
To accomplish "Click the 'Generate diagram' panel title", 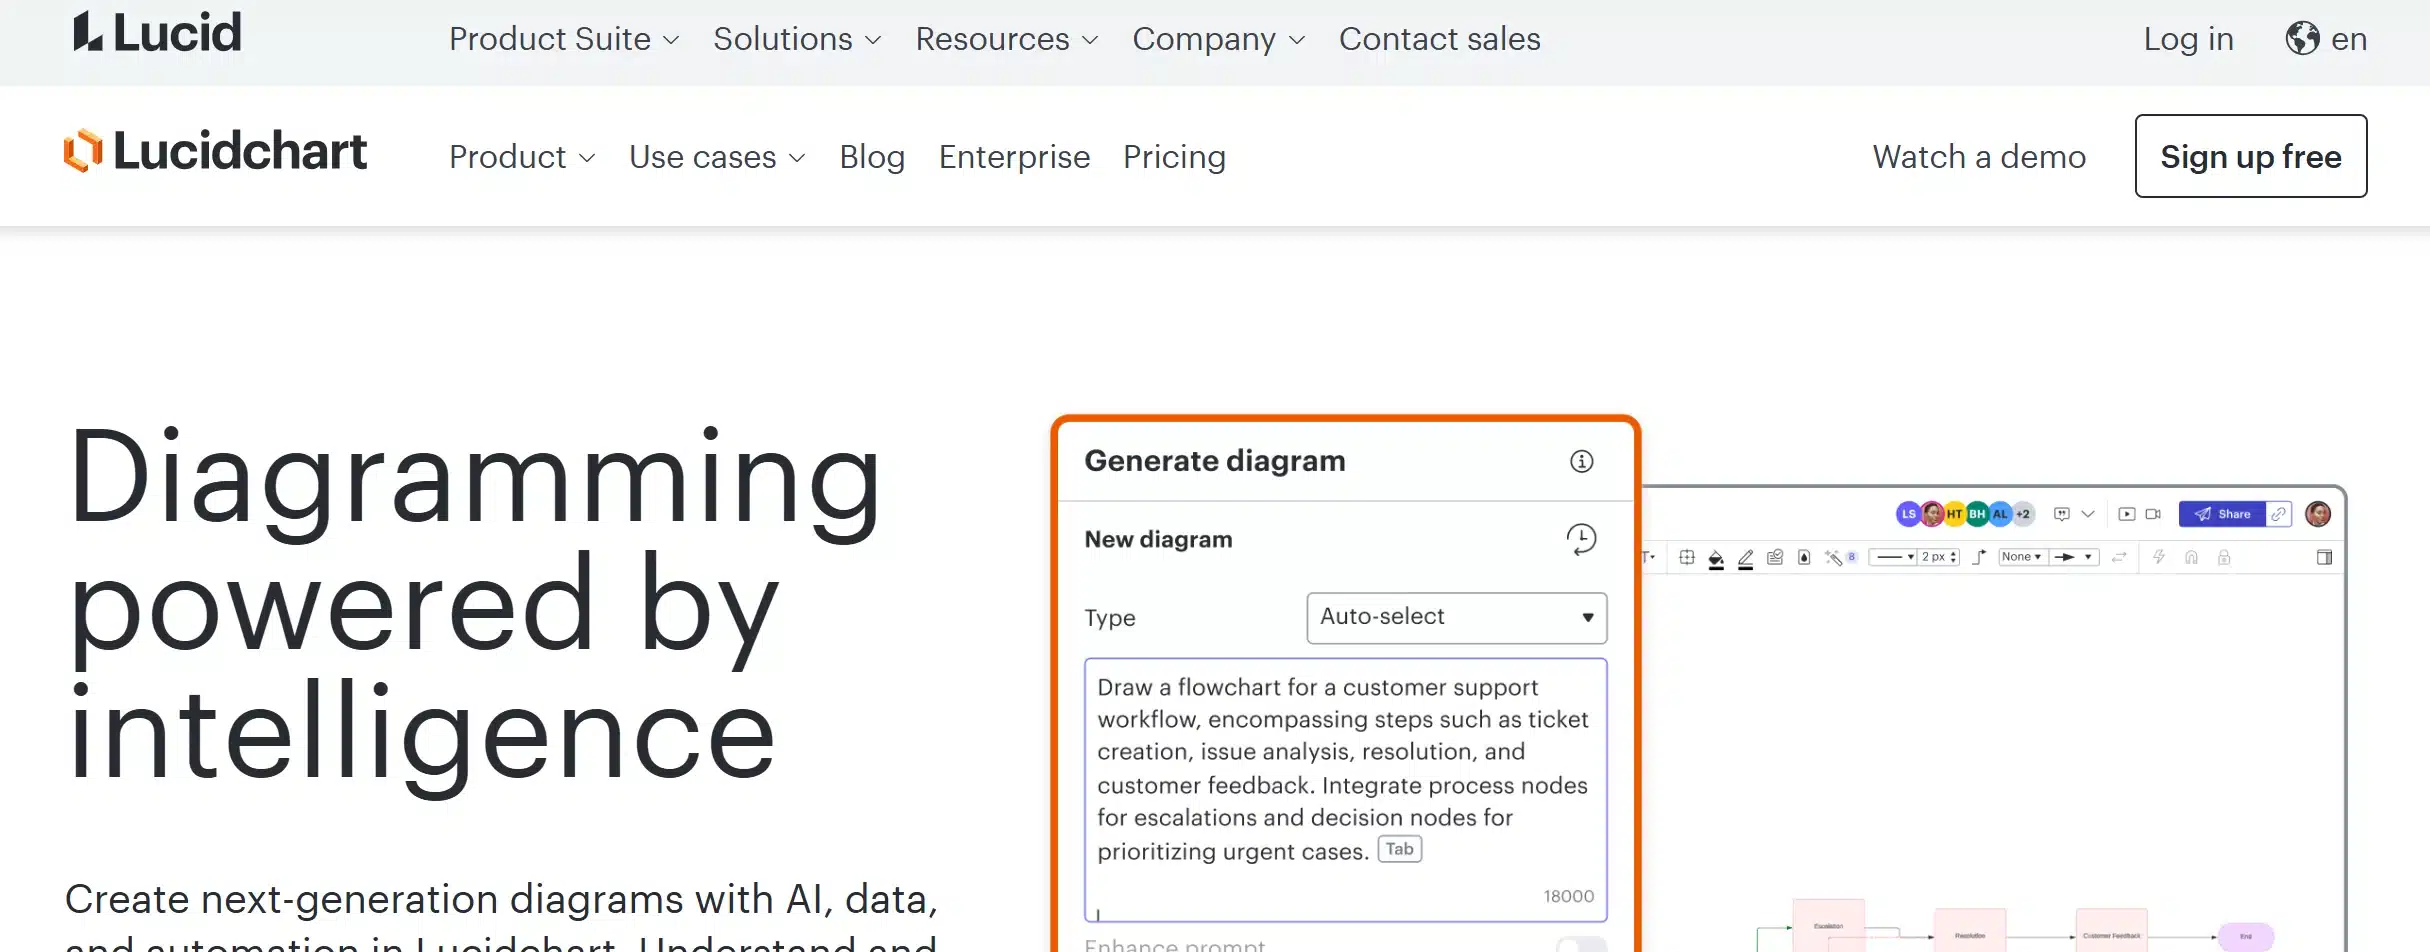I will click(x=1215, y=461).
